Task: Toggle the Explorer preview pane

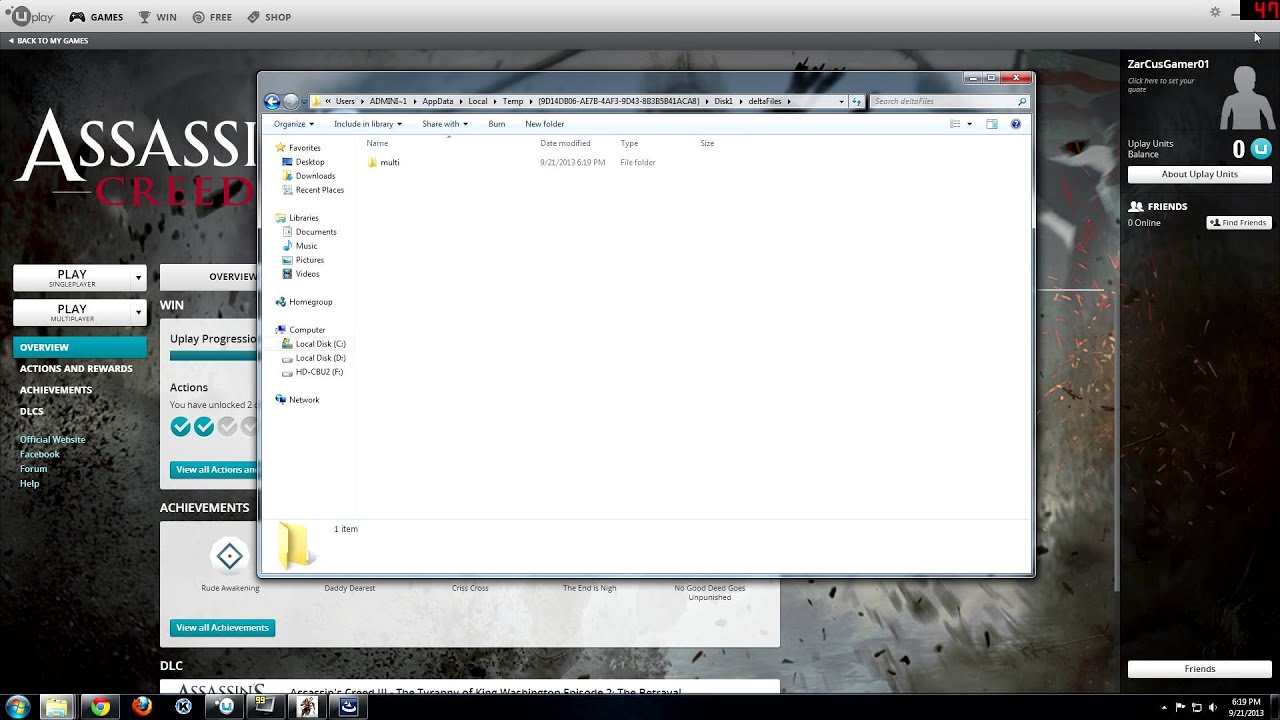Action: 992,124
